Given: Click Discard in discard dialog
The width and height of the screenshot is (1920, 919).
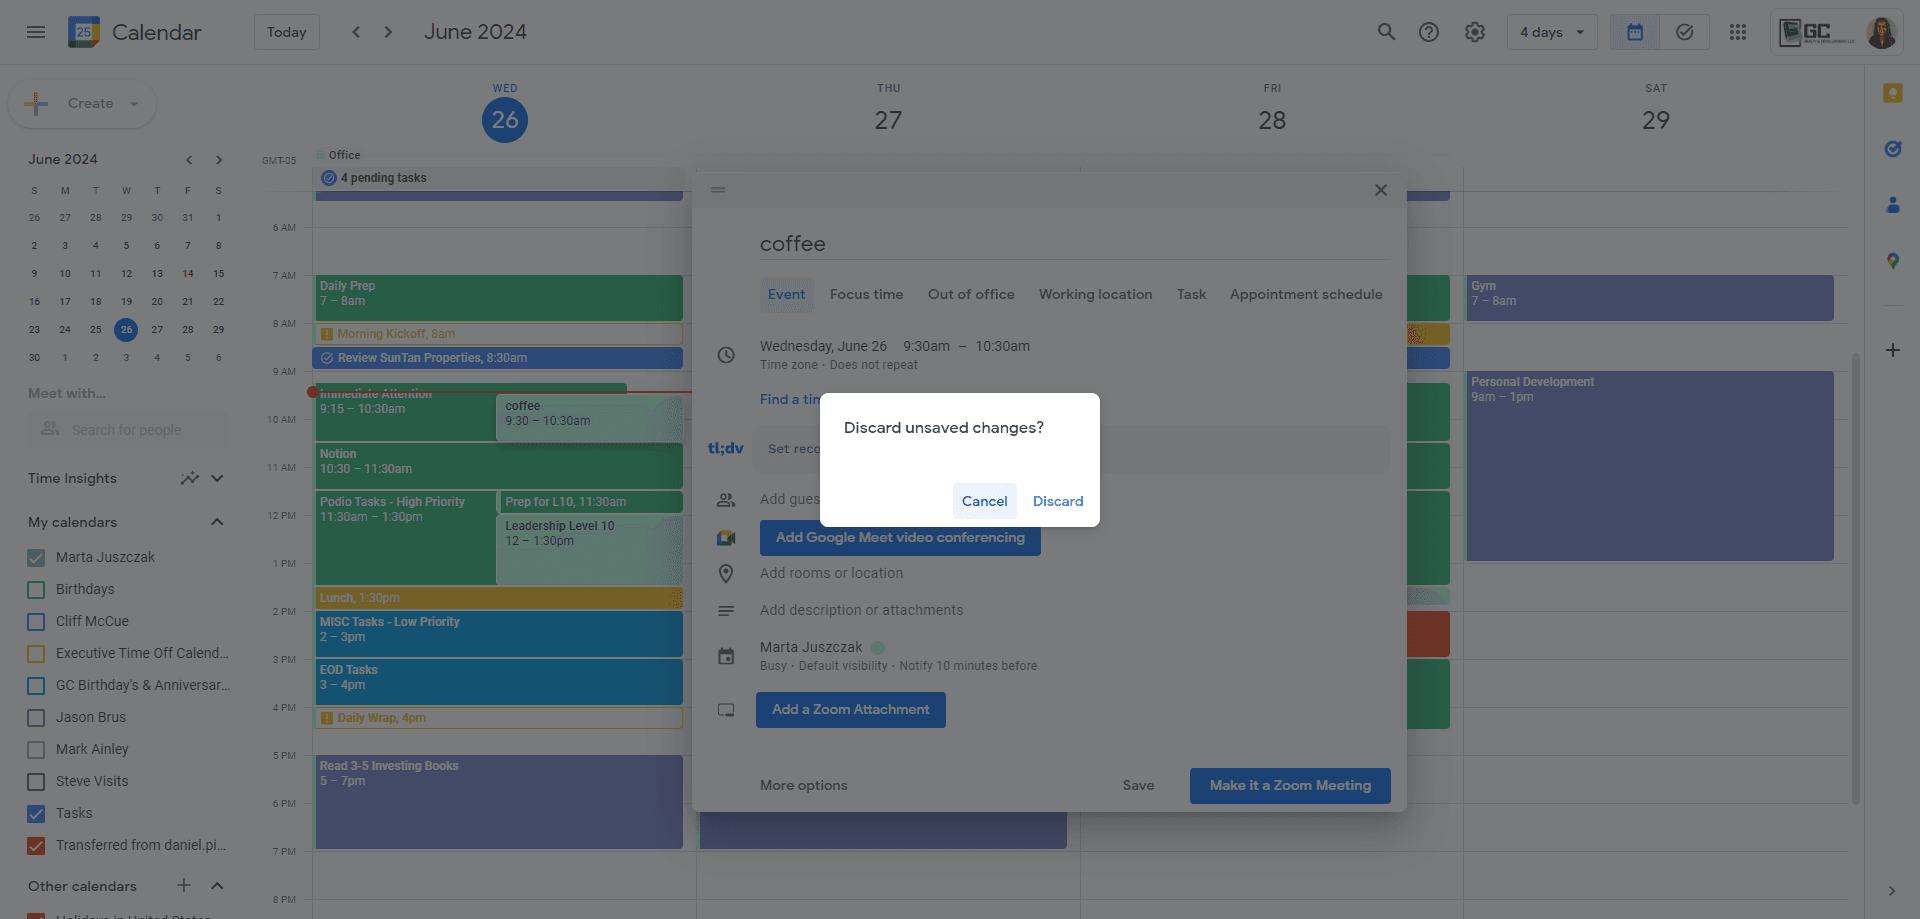Looking at the screenshot, I should point(1058,501).
